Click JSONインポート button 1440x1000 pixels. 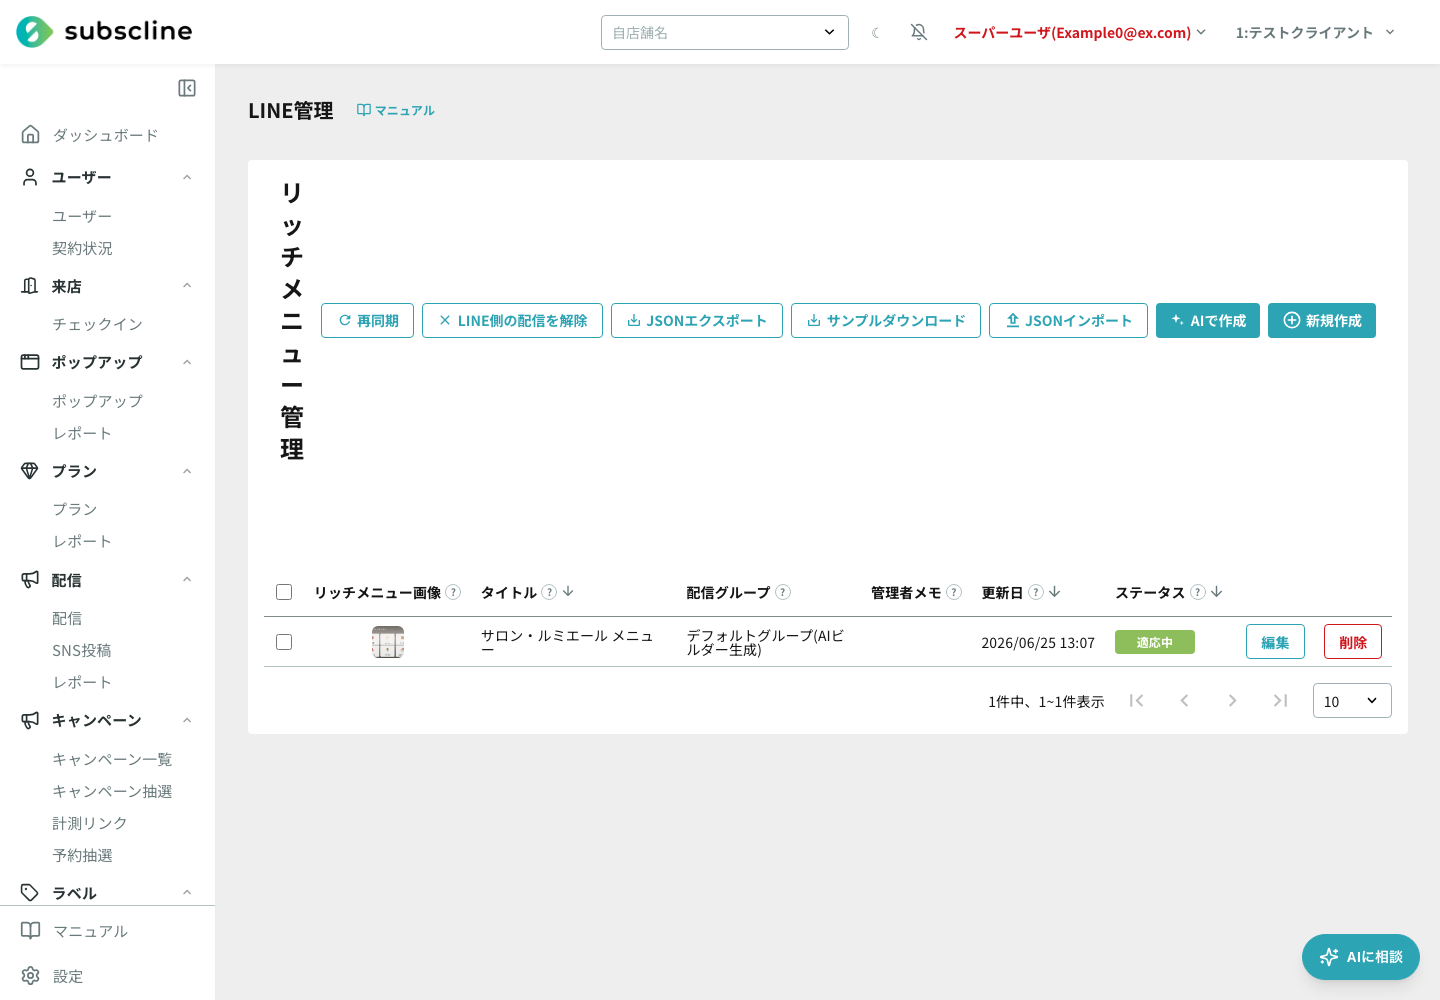pyautogui.click(x=1068, y=321)
